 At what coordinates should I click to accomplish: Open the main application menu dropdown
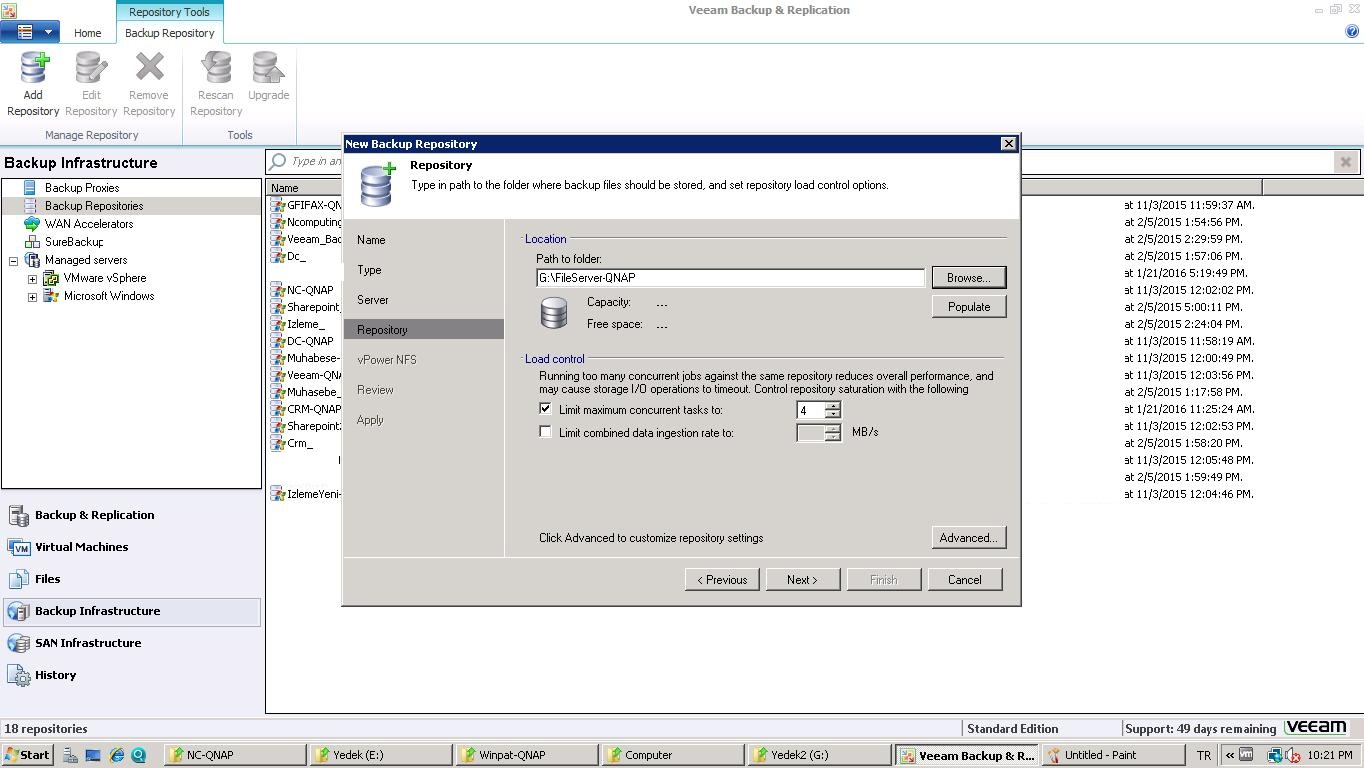[30, 32]
